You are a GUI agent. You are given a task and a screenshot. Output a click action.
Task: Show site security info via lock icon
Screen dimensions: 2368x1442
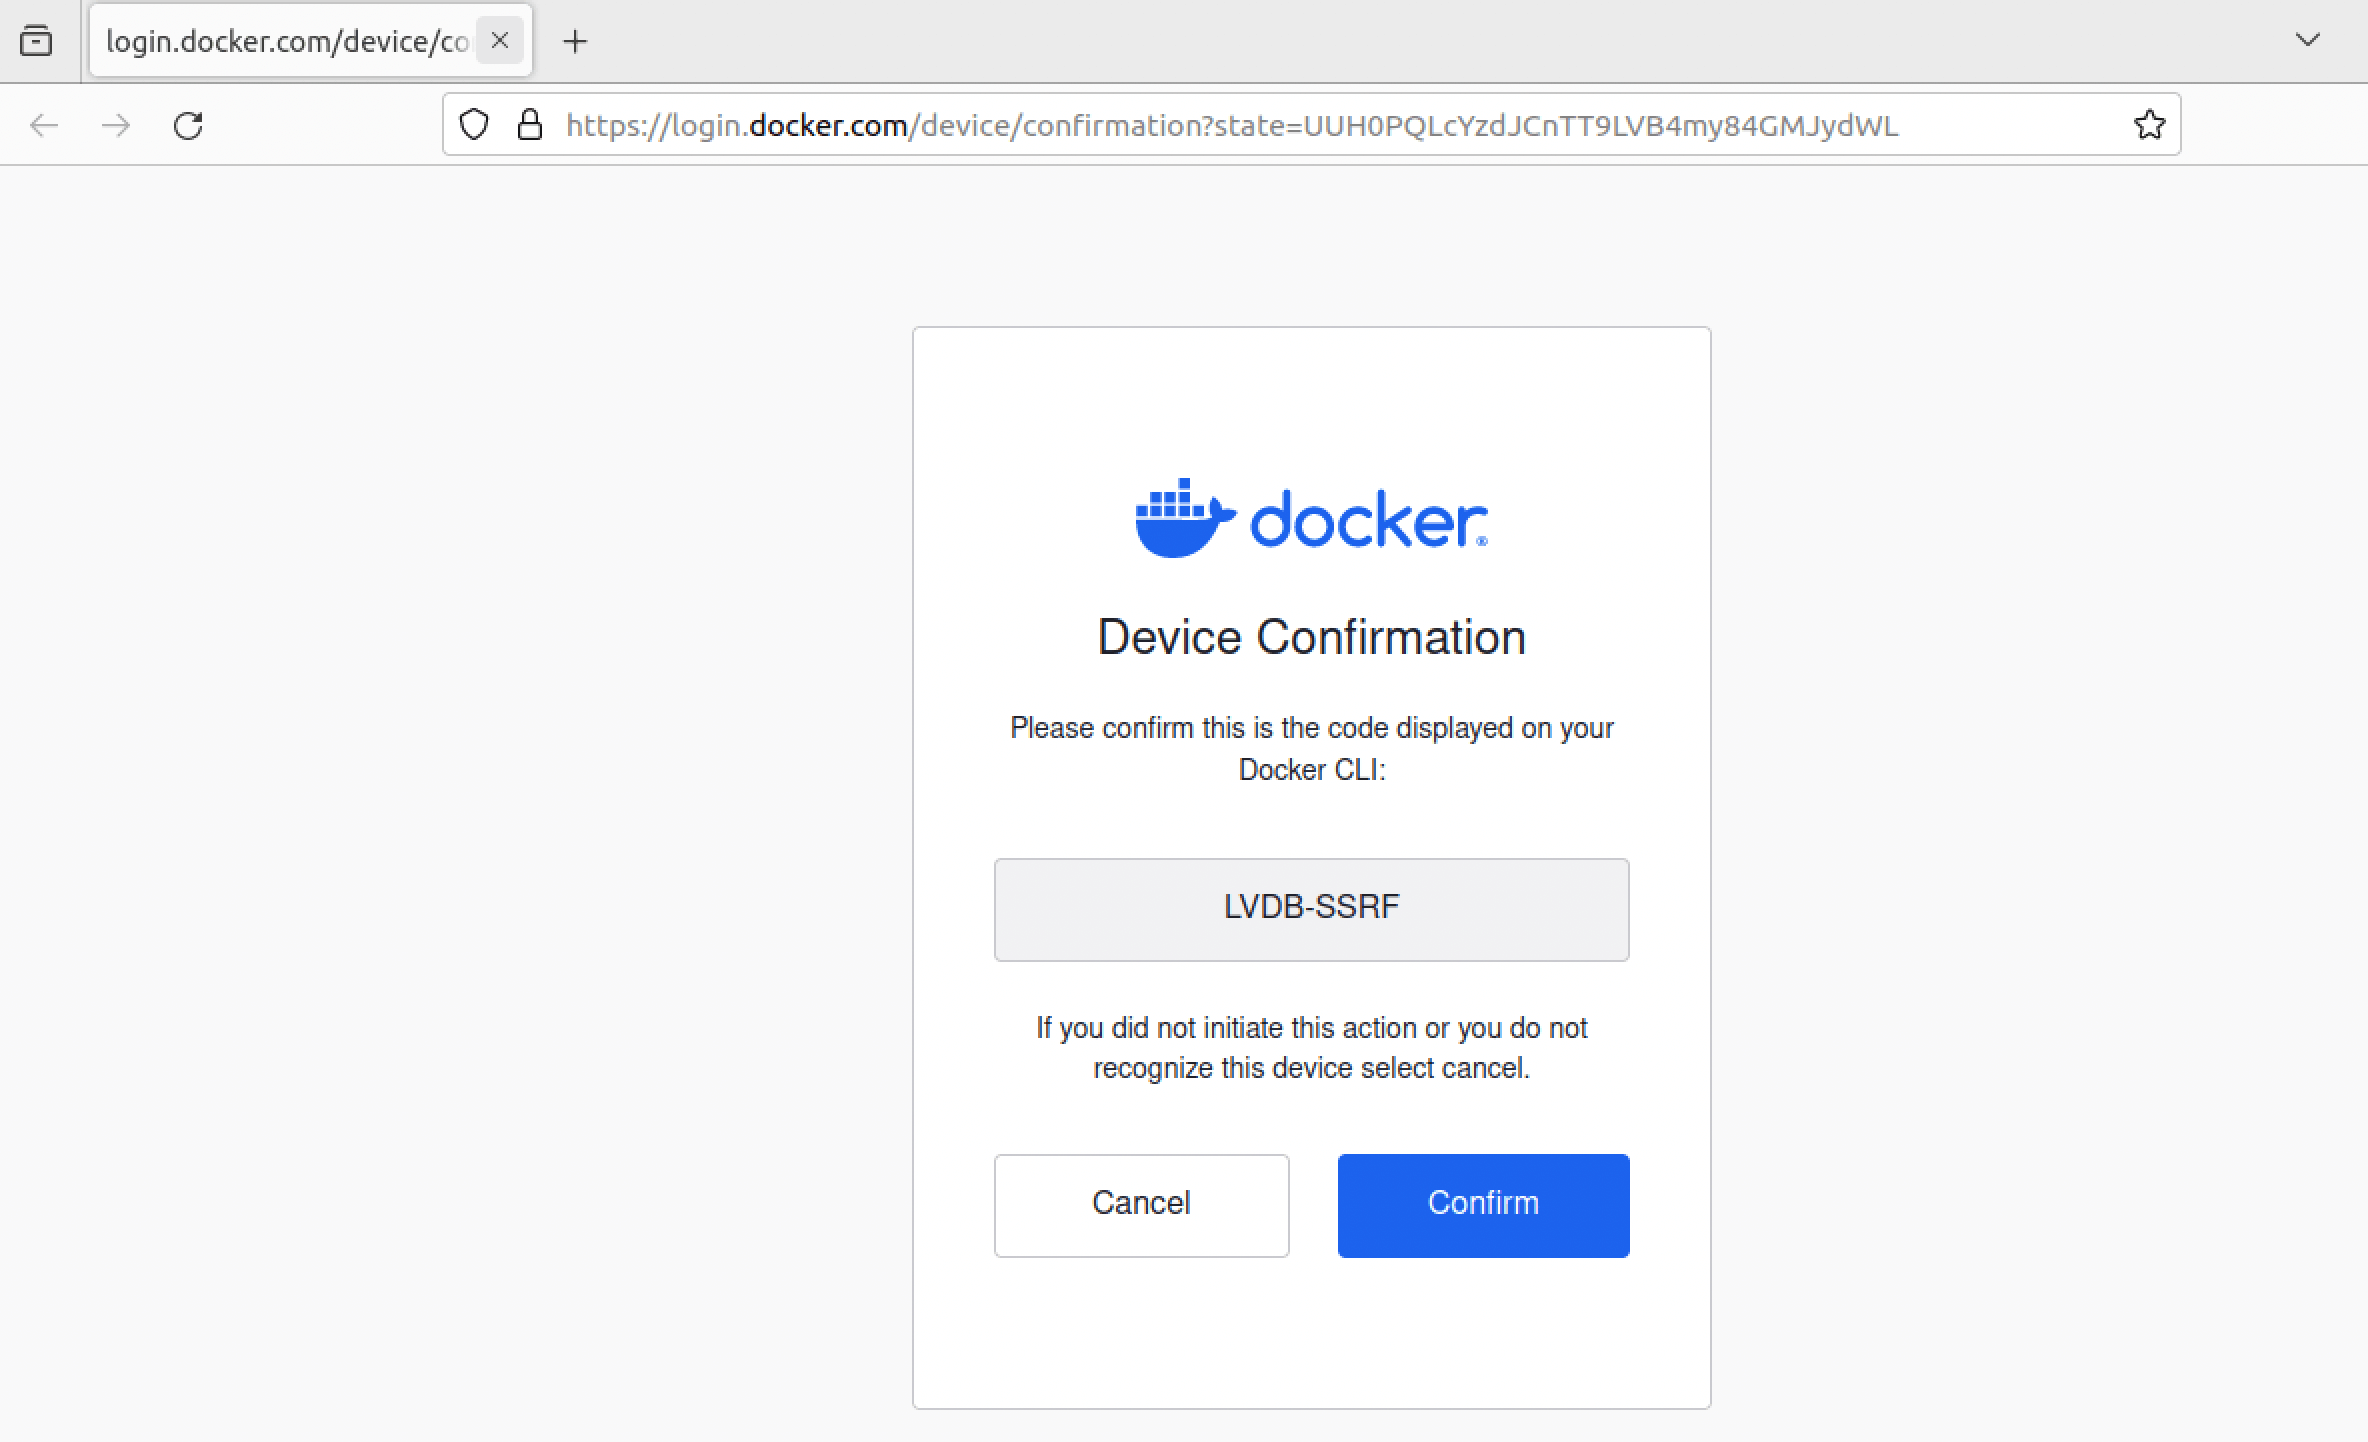tap(530, 125)
